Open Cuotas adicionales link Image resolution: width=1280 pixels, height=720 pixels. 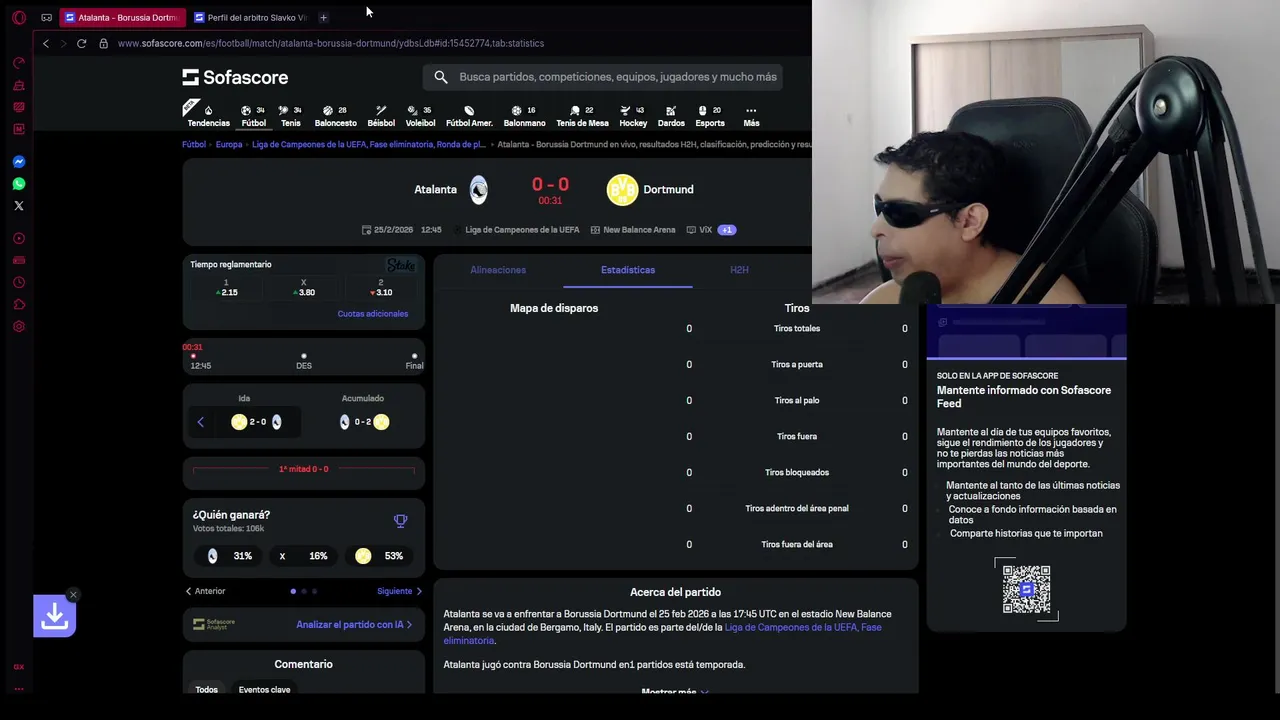(x=373, y=314)
